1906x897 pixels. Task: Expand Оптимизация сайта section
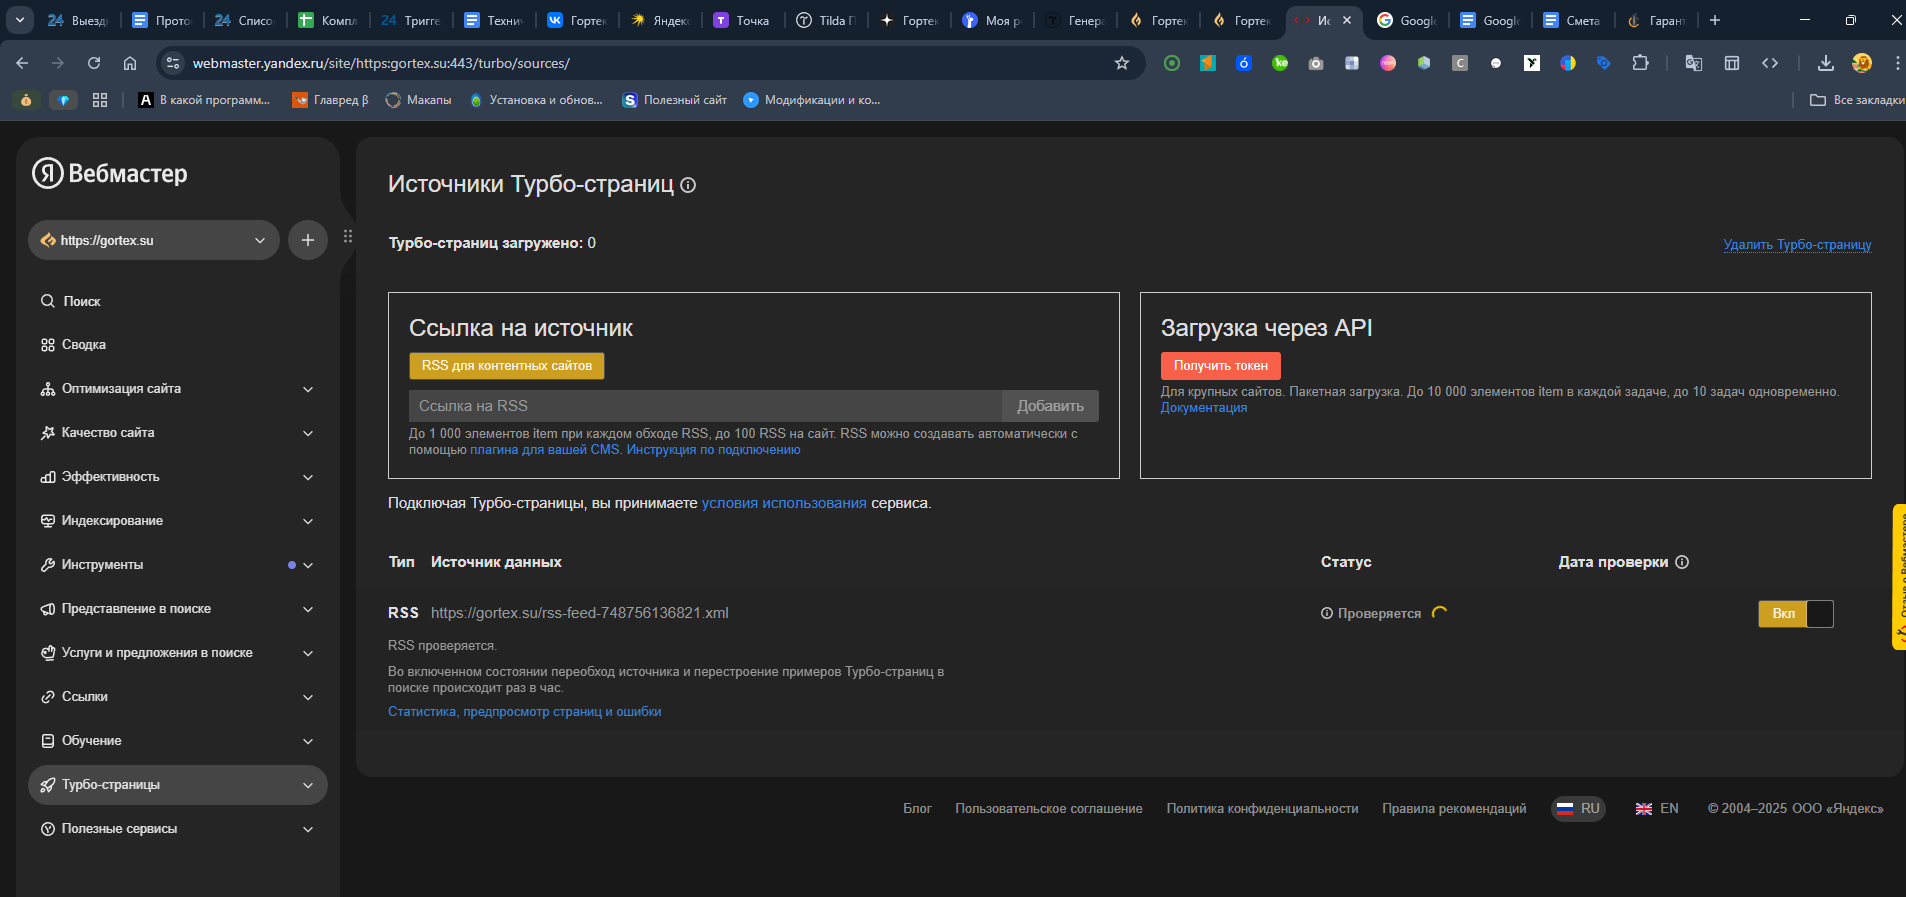[x=178, y=389]
